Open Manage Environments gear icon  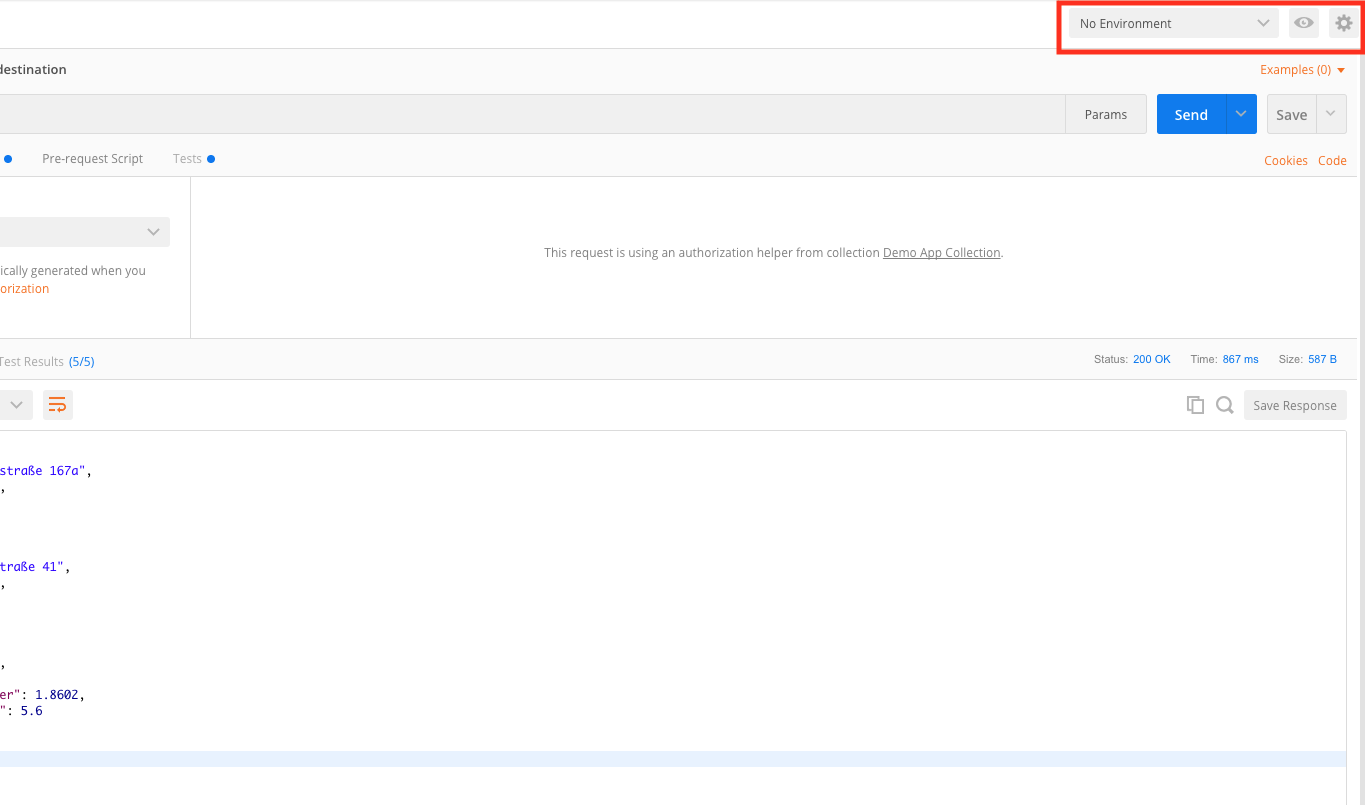(x=1343, y=23)
